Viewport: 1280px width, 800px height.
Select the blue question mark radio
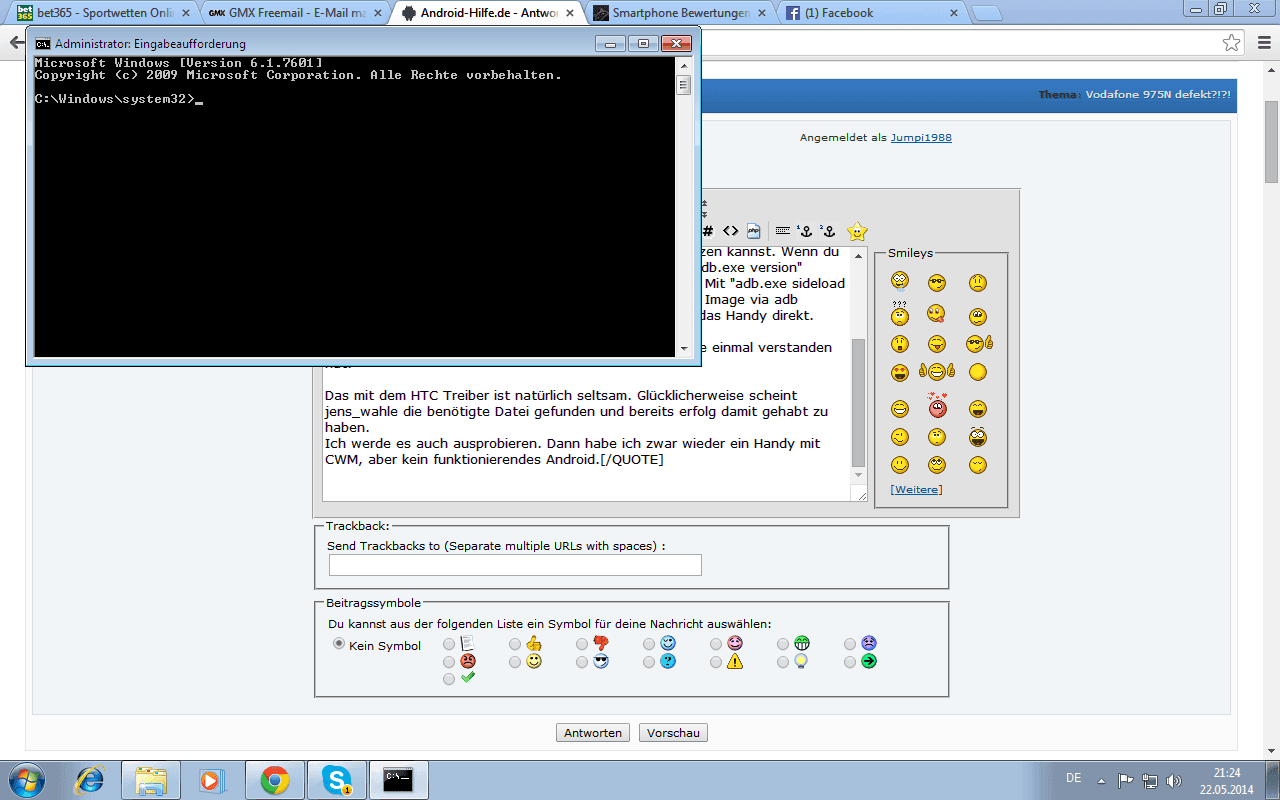(649, 662)
